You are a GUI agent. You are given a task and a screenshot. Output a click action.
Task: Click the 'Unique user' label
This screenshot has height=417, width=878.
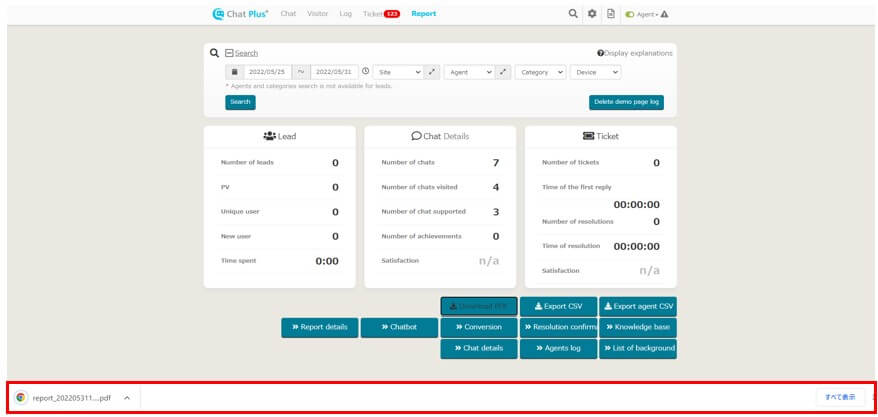(240, 212)
